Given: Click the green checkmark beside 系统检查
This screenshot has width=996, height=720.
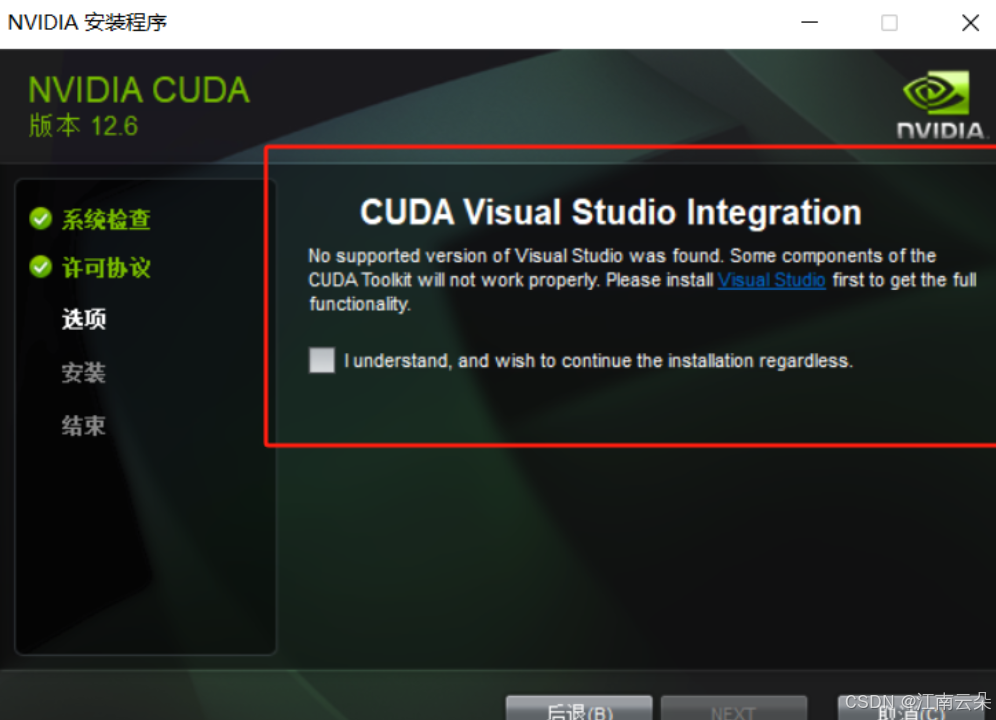Looking at the screenshot, I should click(41, 219).
